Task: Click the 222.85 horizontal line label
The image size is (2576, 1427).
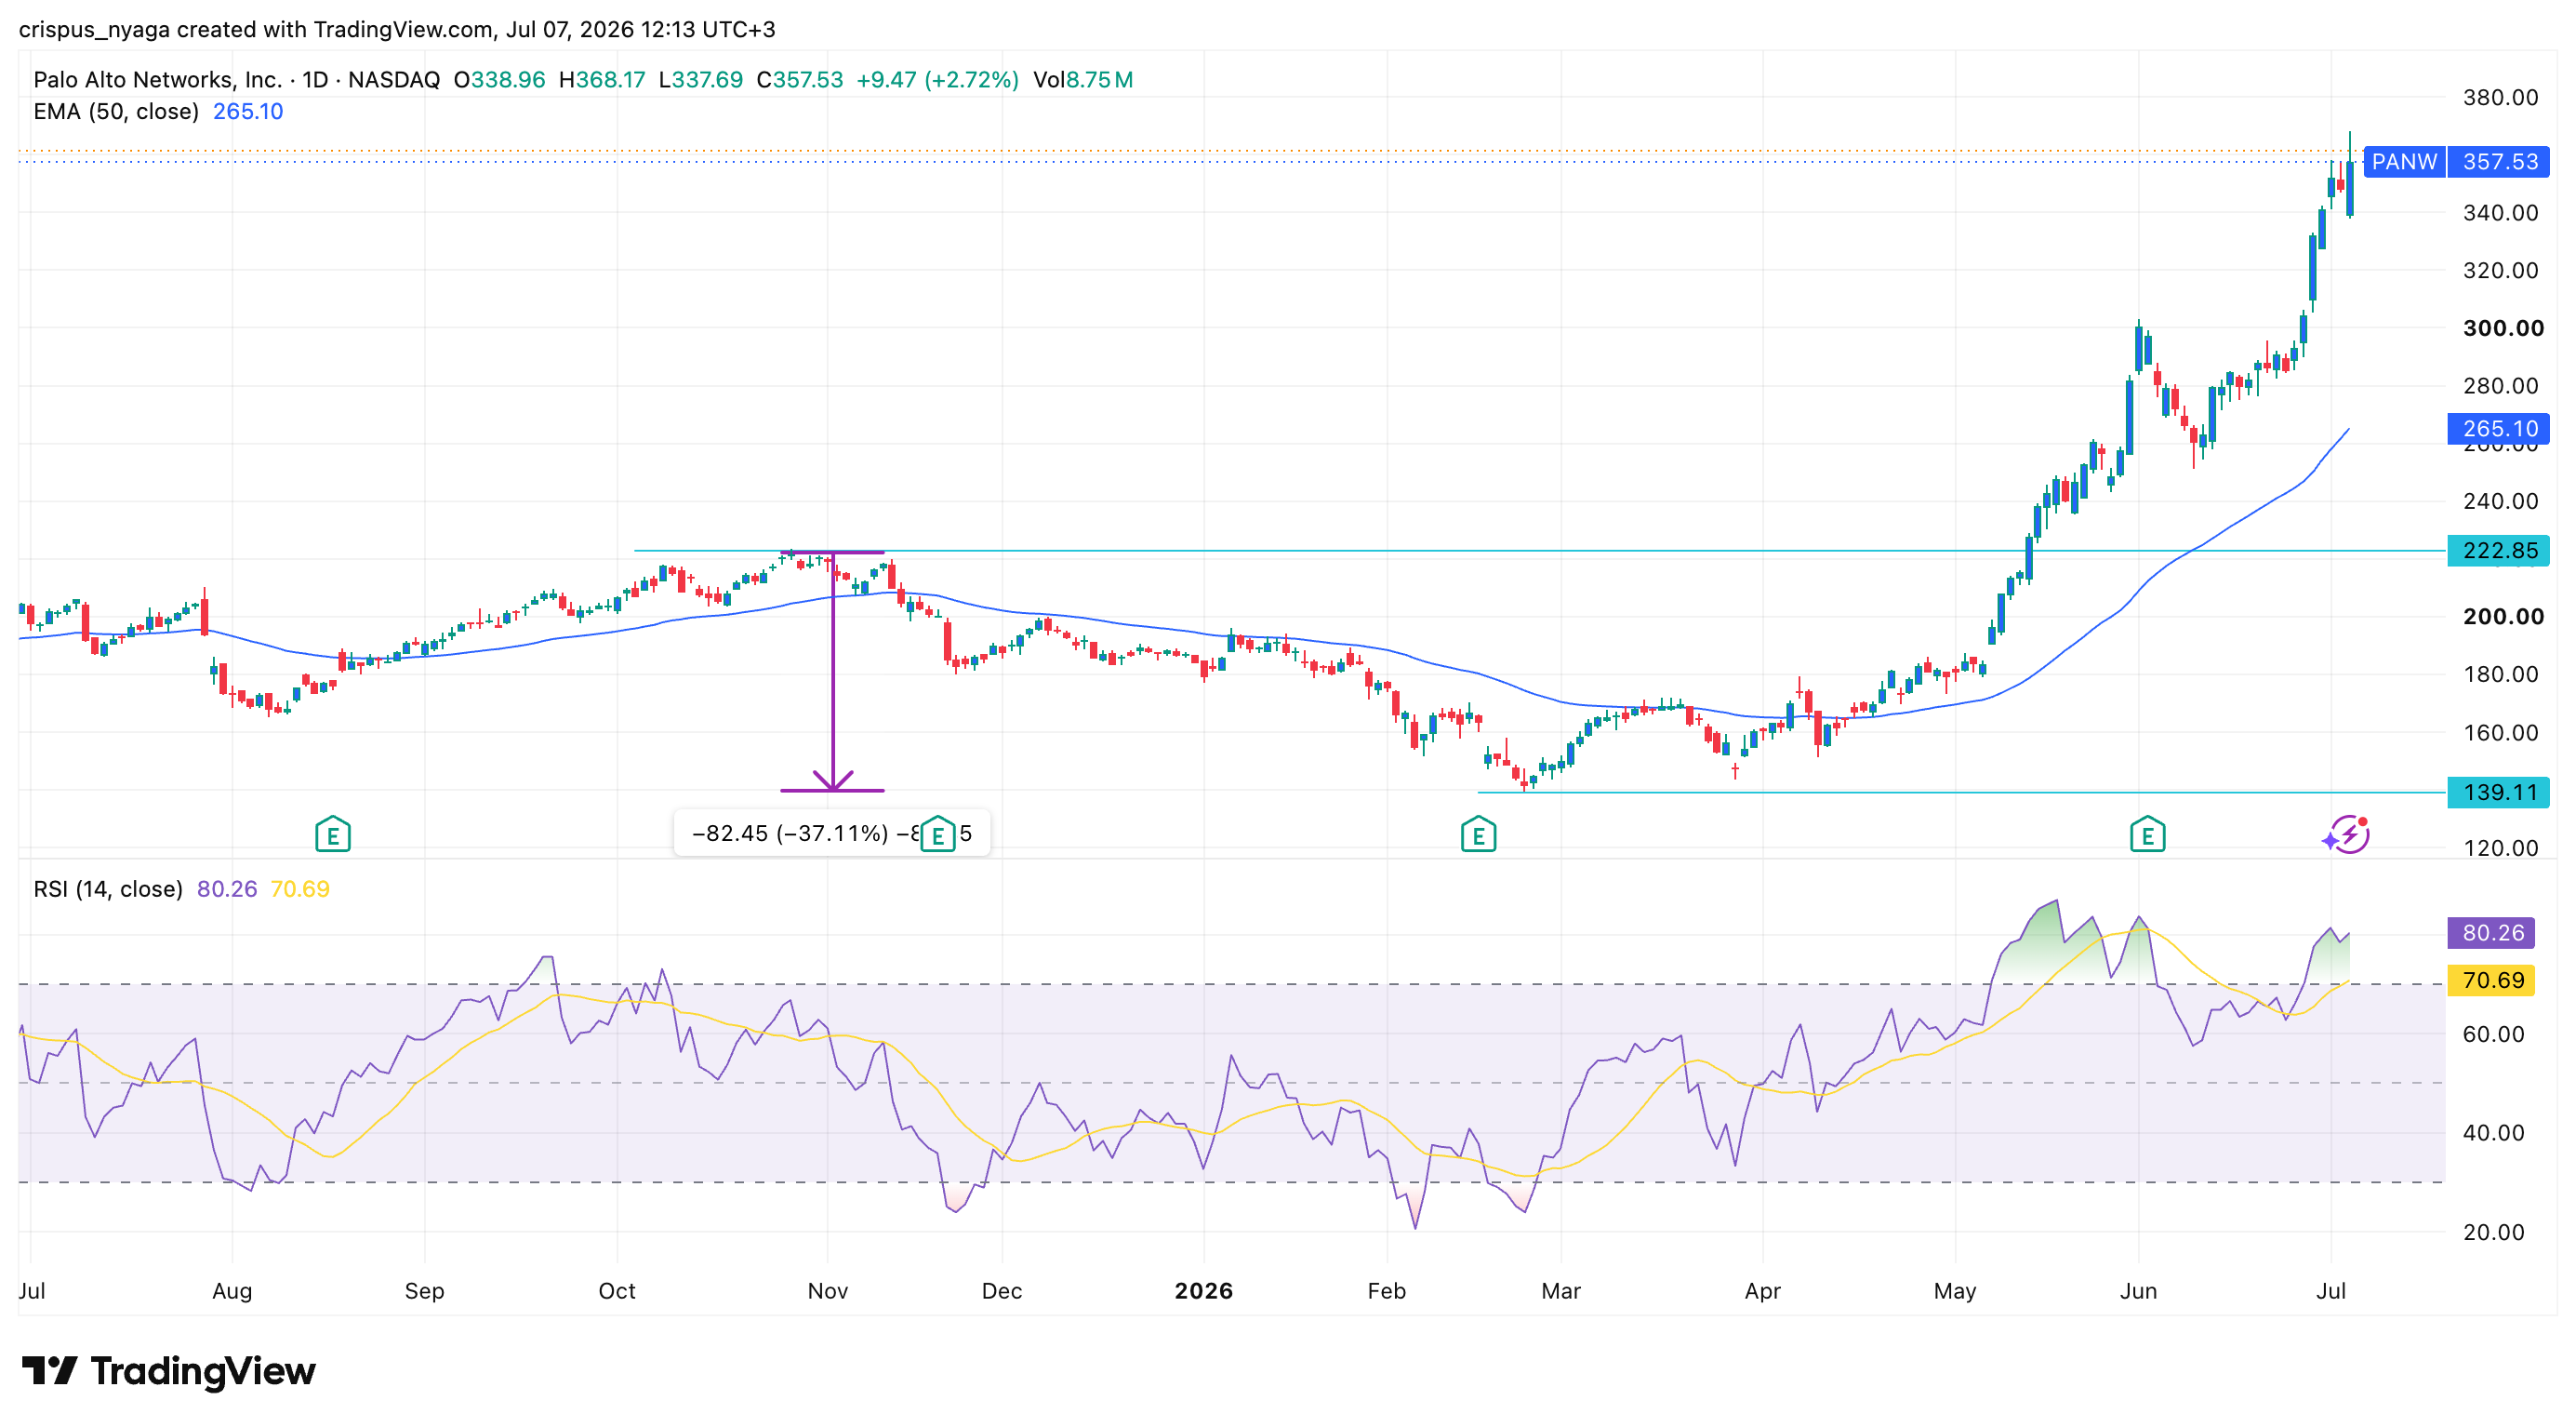Action: tap(2499, 551)
